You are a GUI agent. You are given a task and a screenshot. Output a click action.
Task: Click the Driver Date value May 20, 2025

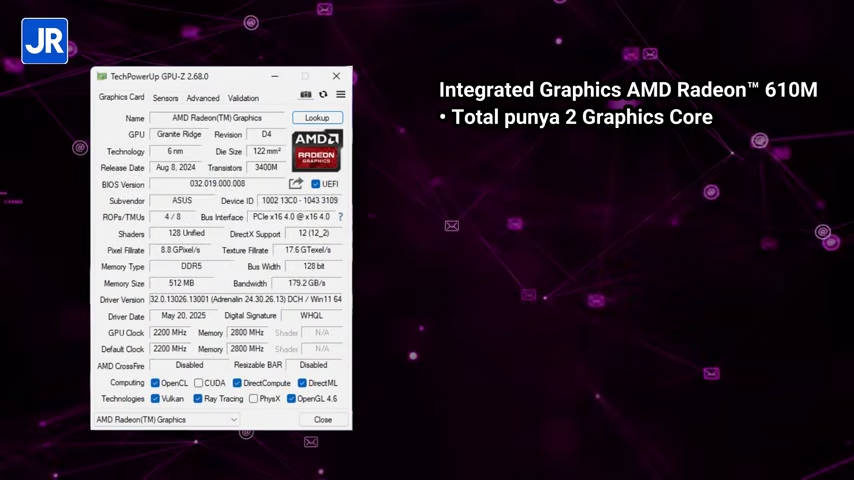click(184, 316)
